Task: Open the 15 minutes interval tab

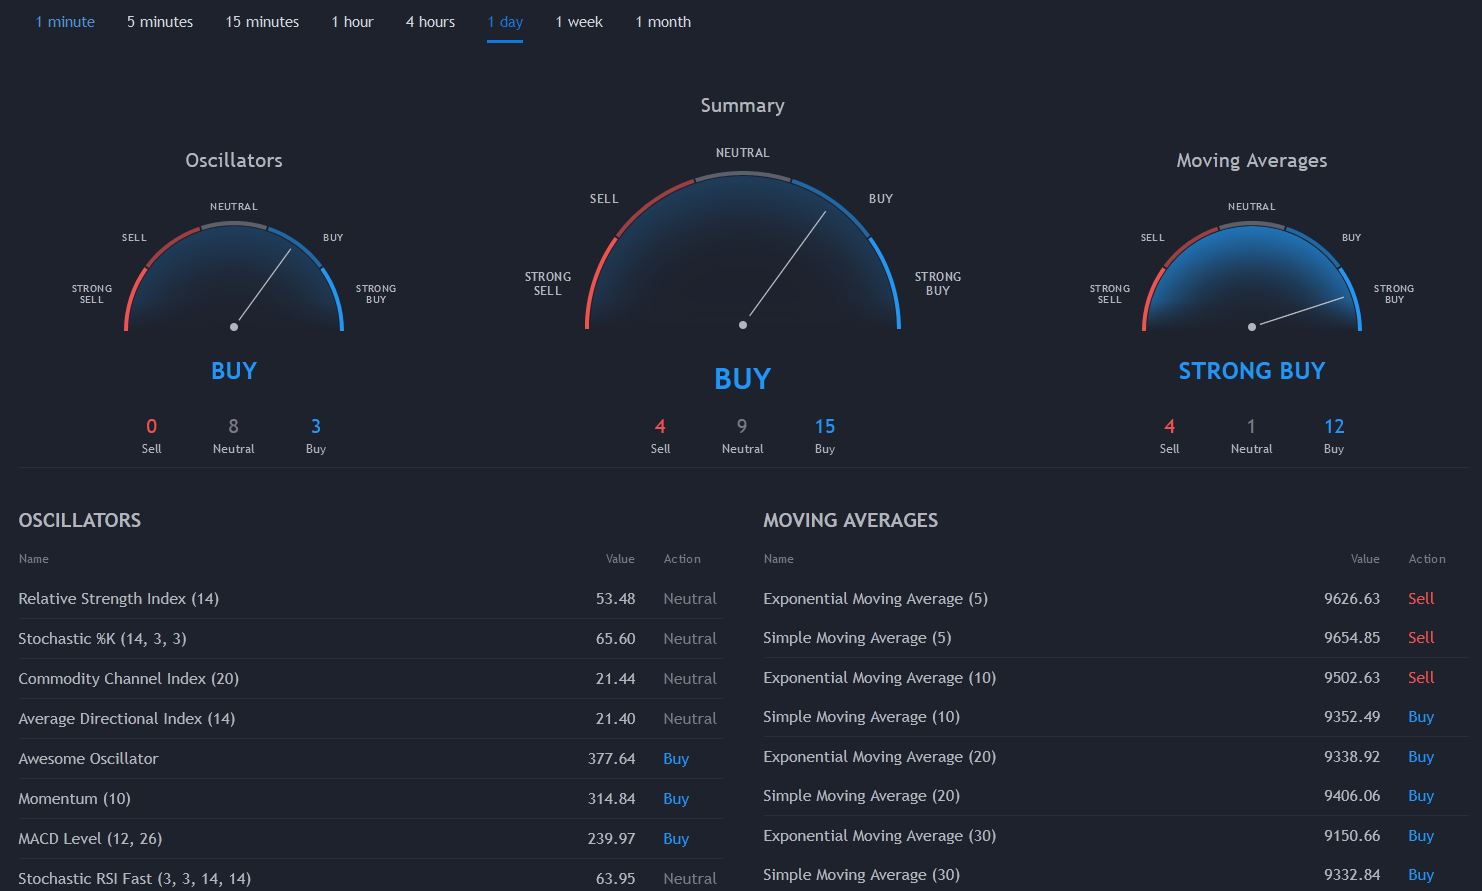Action: tap(262, 22)
